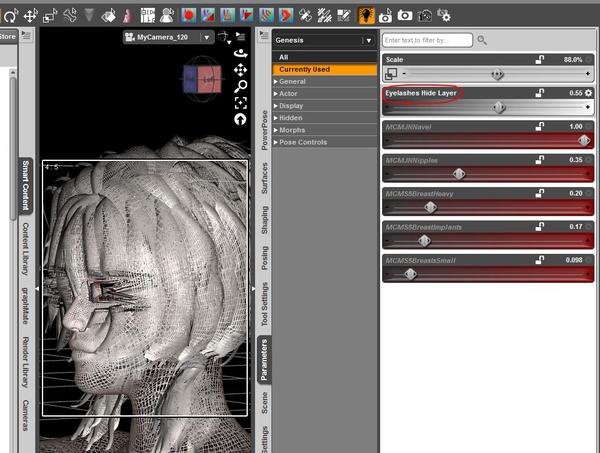Click the view cube in the viewport
The image size is (600, 453).
pos(202,79)
